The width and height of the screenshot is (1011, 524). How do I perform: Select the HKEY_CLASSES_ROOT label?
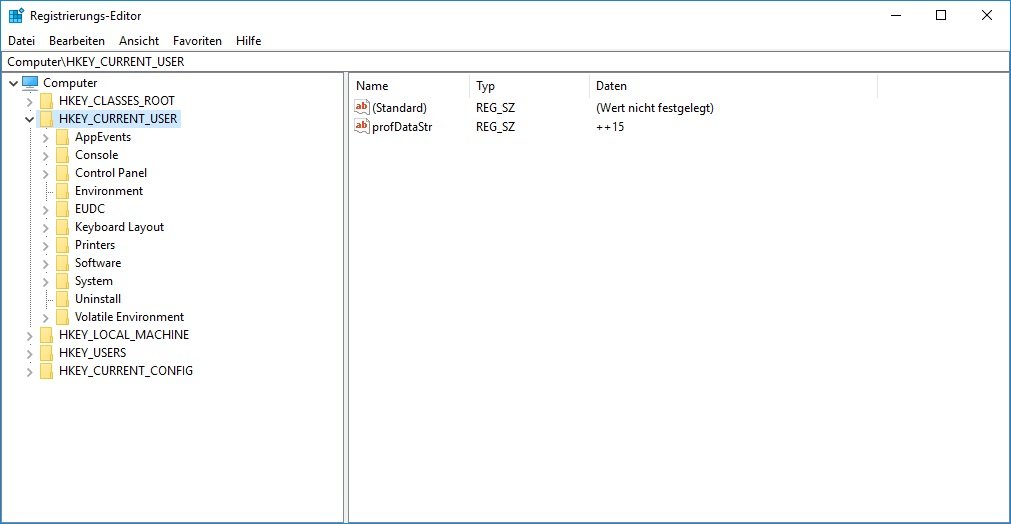(117, 101)
